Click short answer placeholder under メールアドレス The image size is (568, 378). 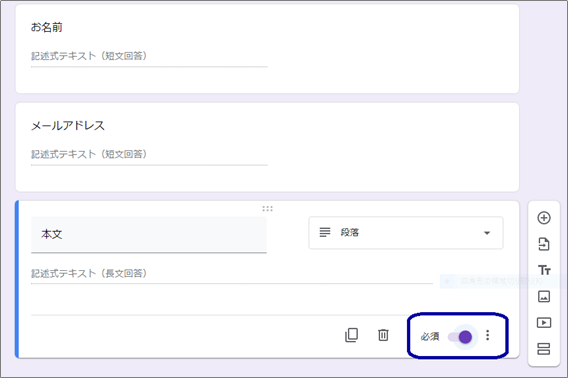[x=89, y=154]
